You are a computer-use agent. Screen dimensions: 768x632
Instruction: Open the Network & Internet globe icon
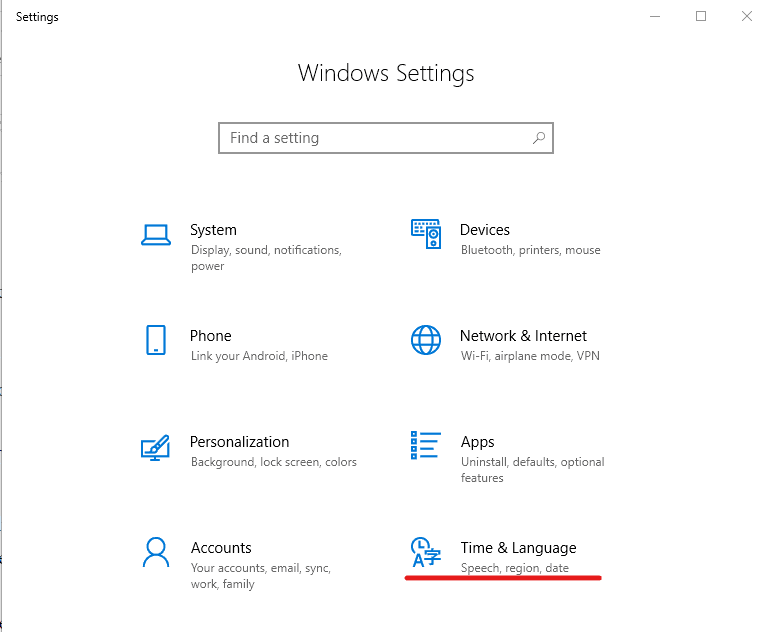[x=426, y=340]
